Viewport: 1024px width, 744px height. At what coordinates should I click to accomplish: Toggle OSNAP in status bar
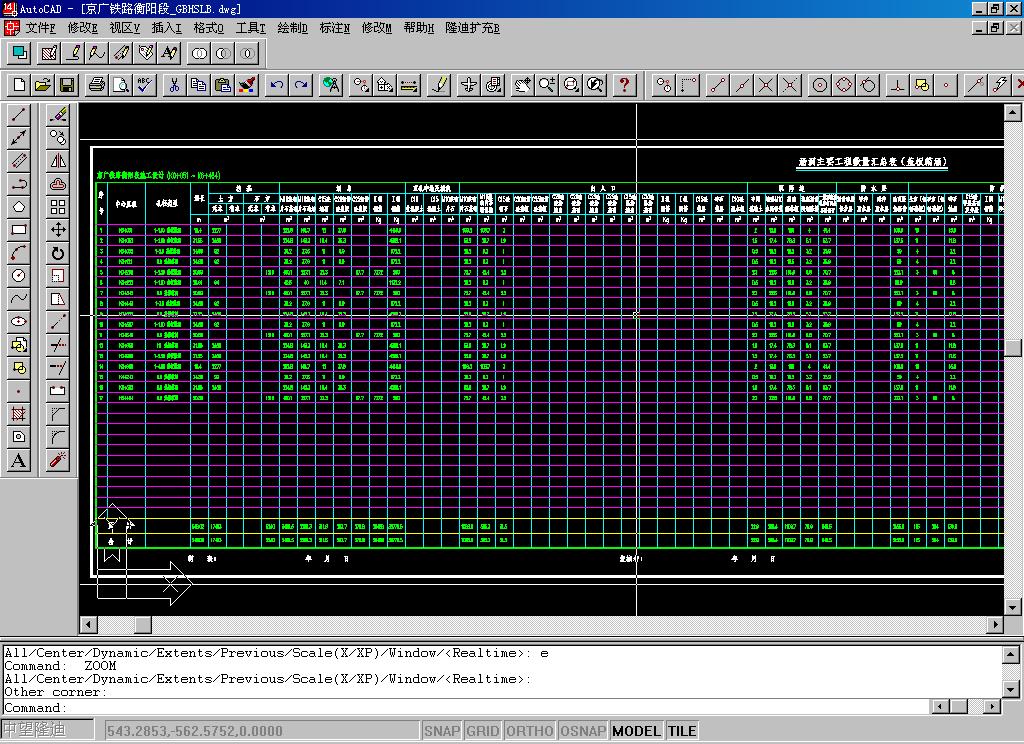583,731
